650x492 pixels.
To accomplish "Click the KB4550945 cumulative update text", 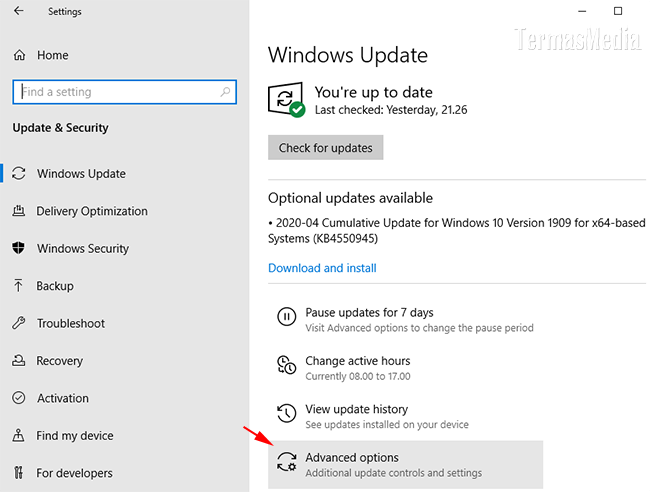I will pos(456,230).
